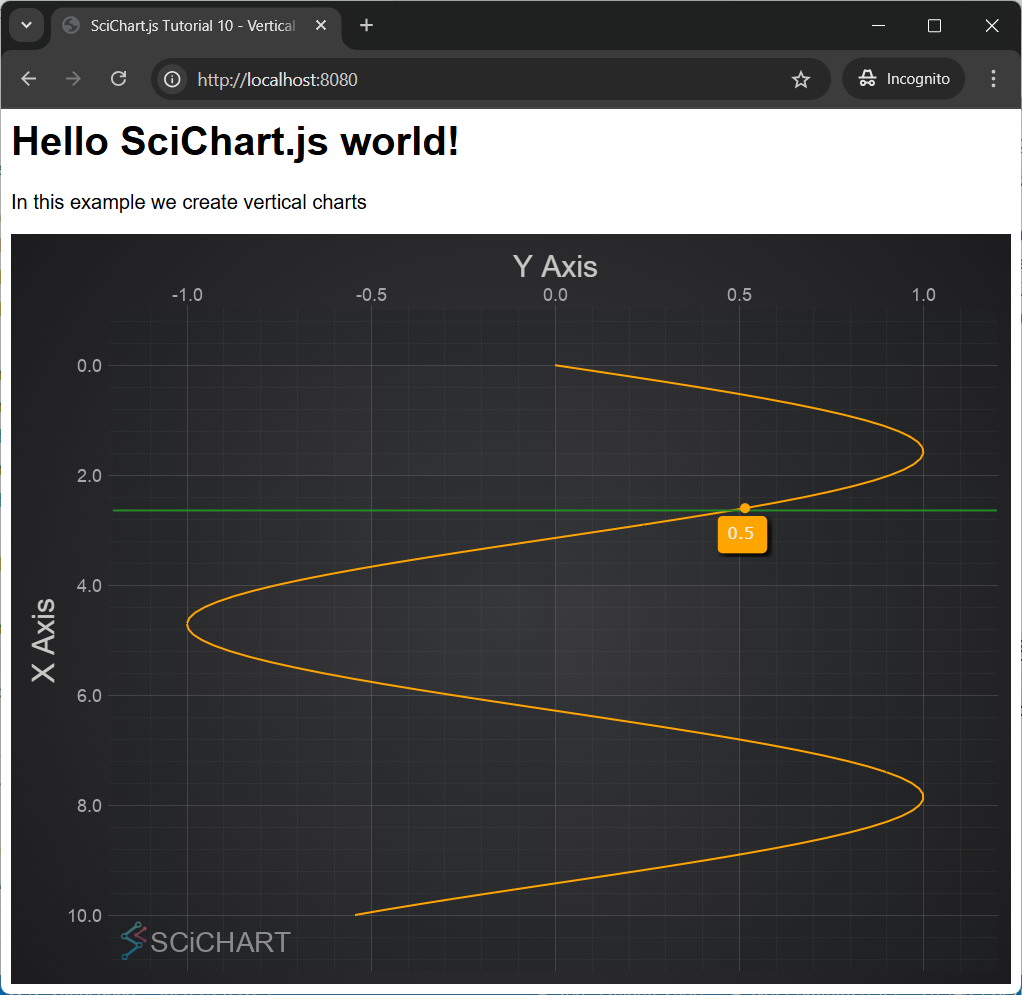The width and height of the screenshot is (1022, 995).
Task: Click the SciChart logo watermark
Action: click(206, 941)
